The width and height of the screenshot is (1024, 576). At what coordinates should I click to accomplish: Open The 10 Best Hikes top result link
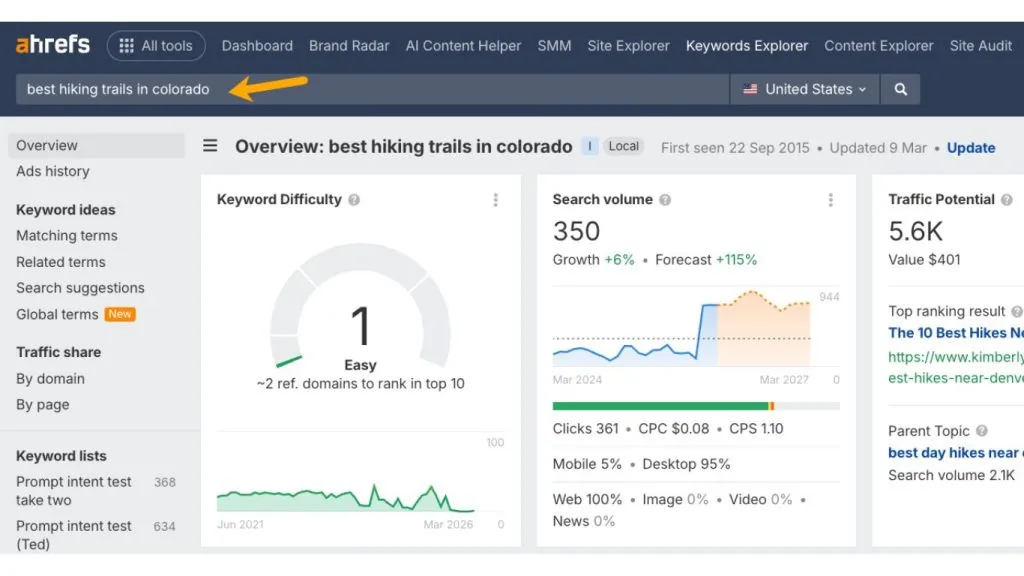(x=955, y=333)
